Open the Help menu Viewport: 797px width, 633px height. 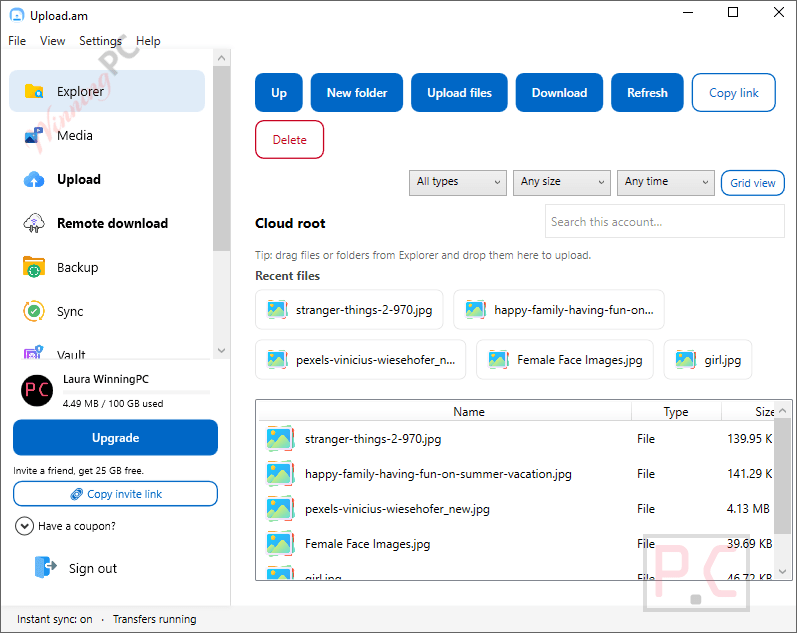[148, 41]
